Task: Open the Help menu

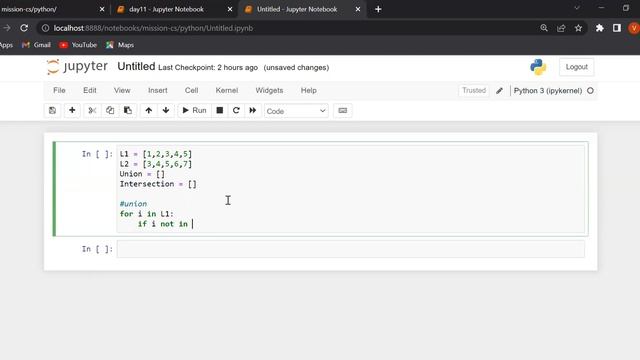Action: tap(309, 91)
